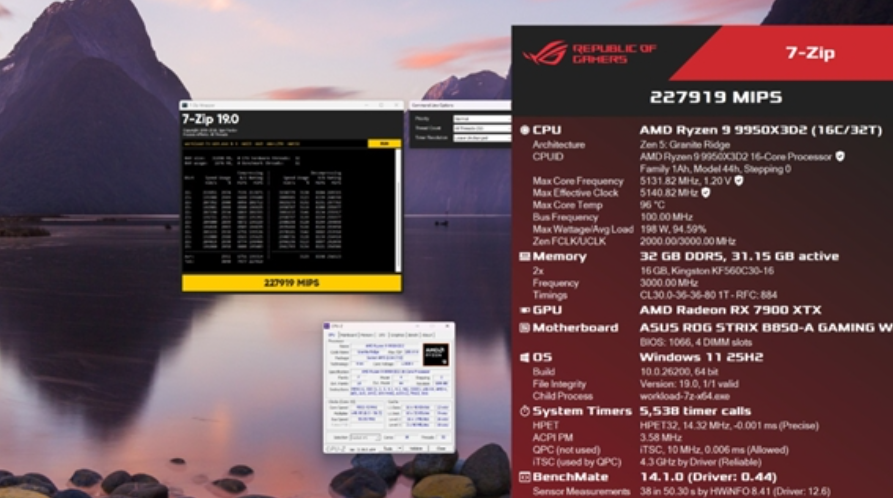Click the yellow 227919 MIPS result bar
The height and width of the screenshot is (498, 893).
[291, 283]
